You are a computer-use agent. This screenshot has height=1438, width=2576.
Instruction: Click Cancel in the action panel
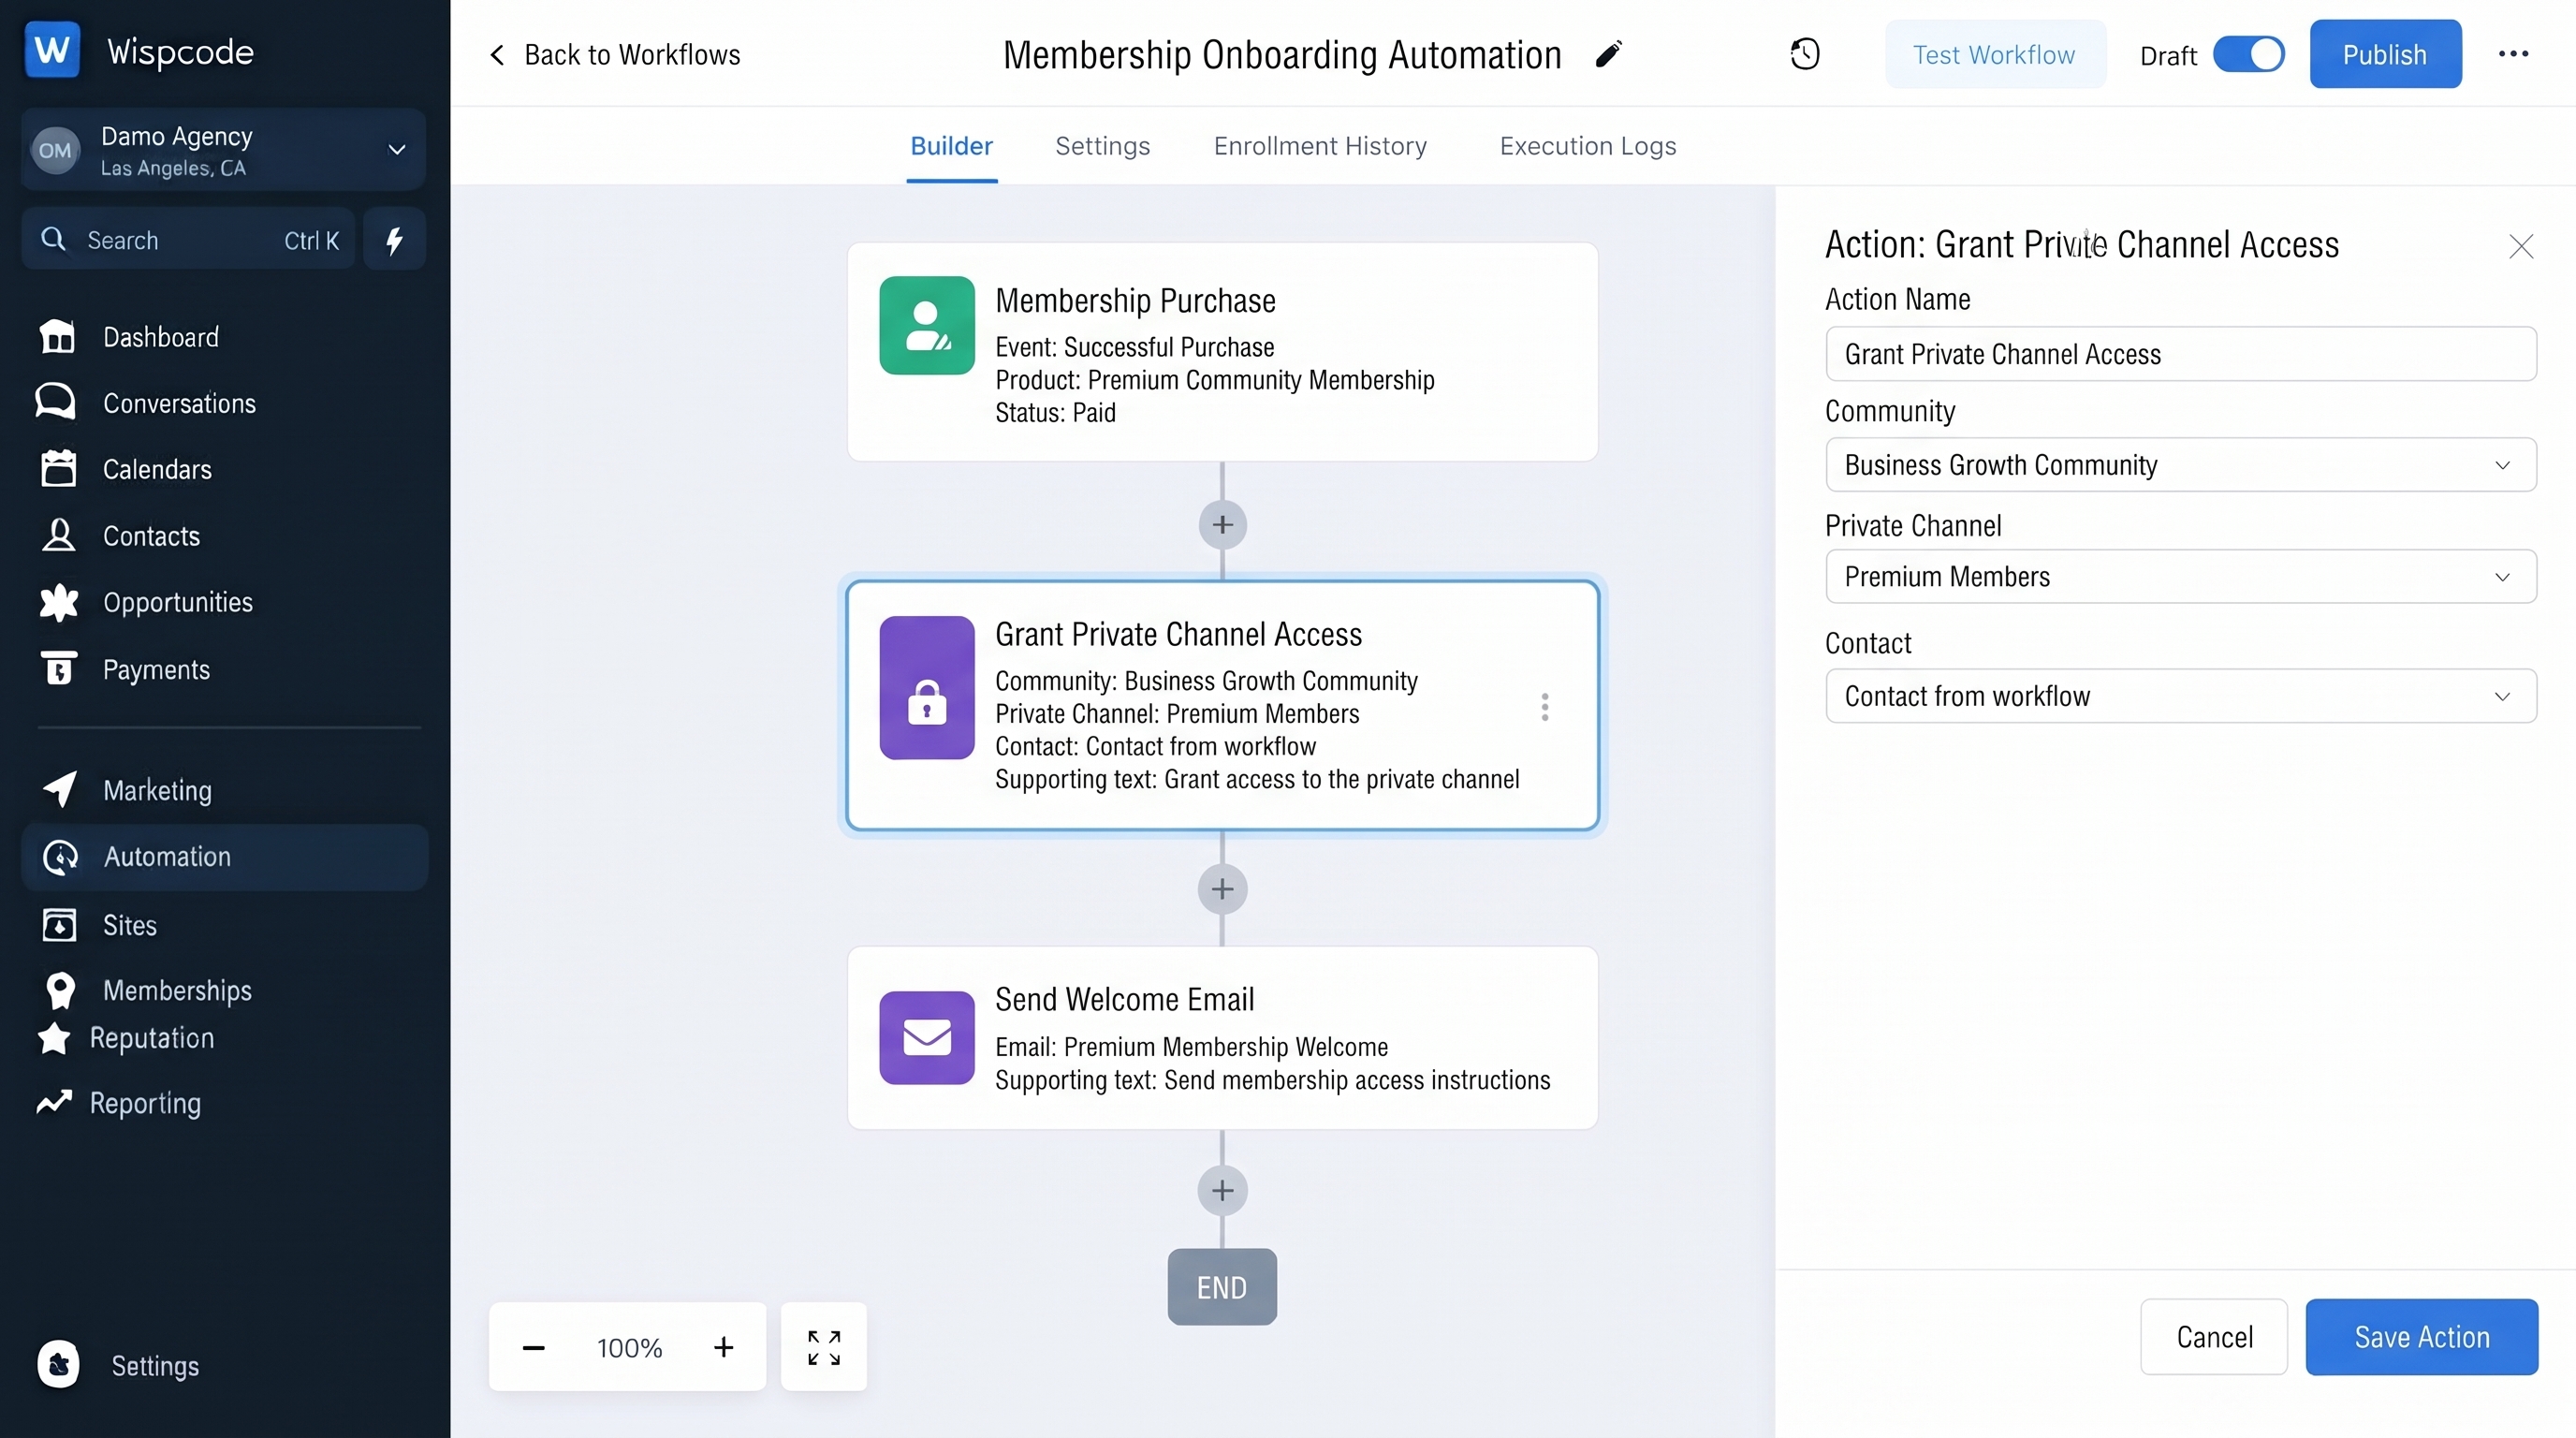coord(2214,1337)
